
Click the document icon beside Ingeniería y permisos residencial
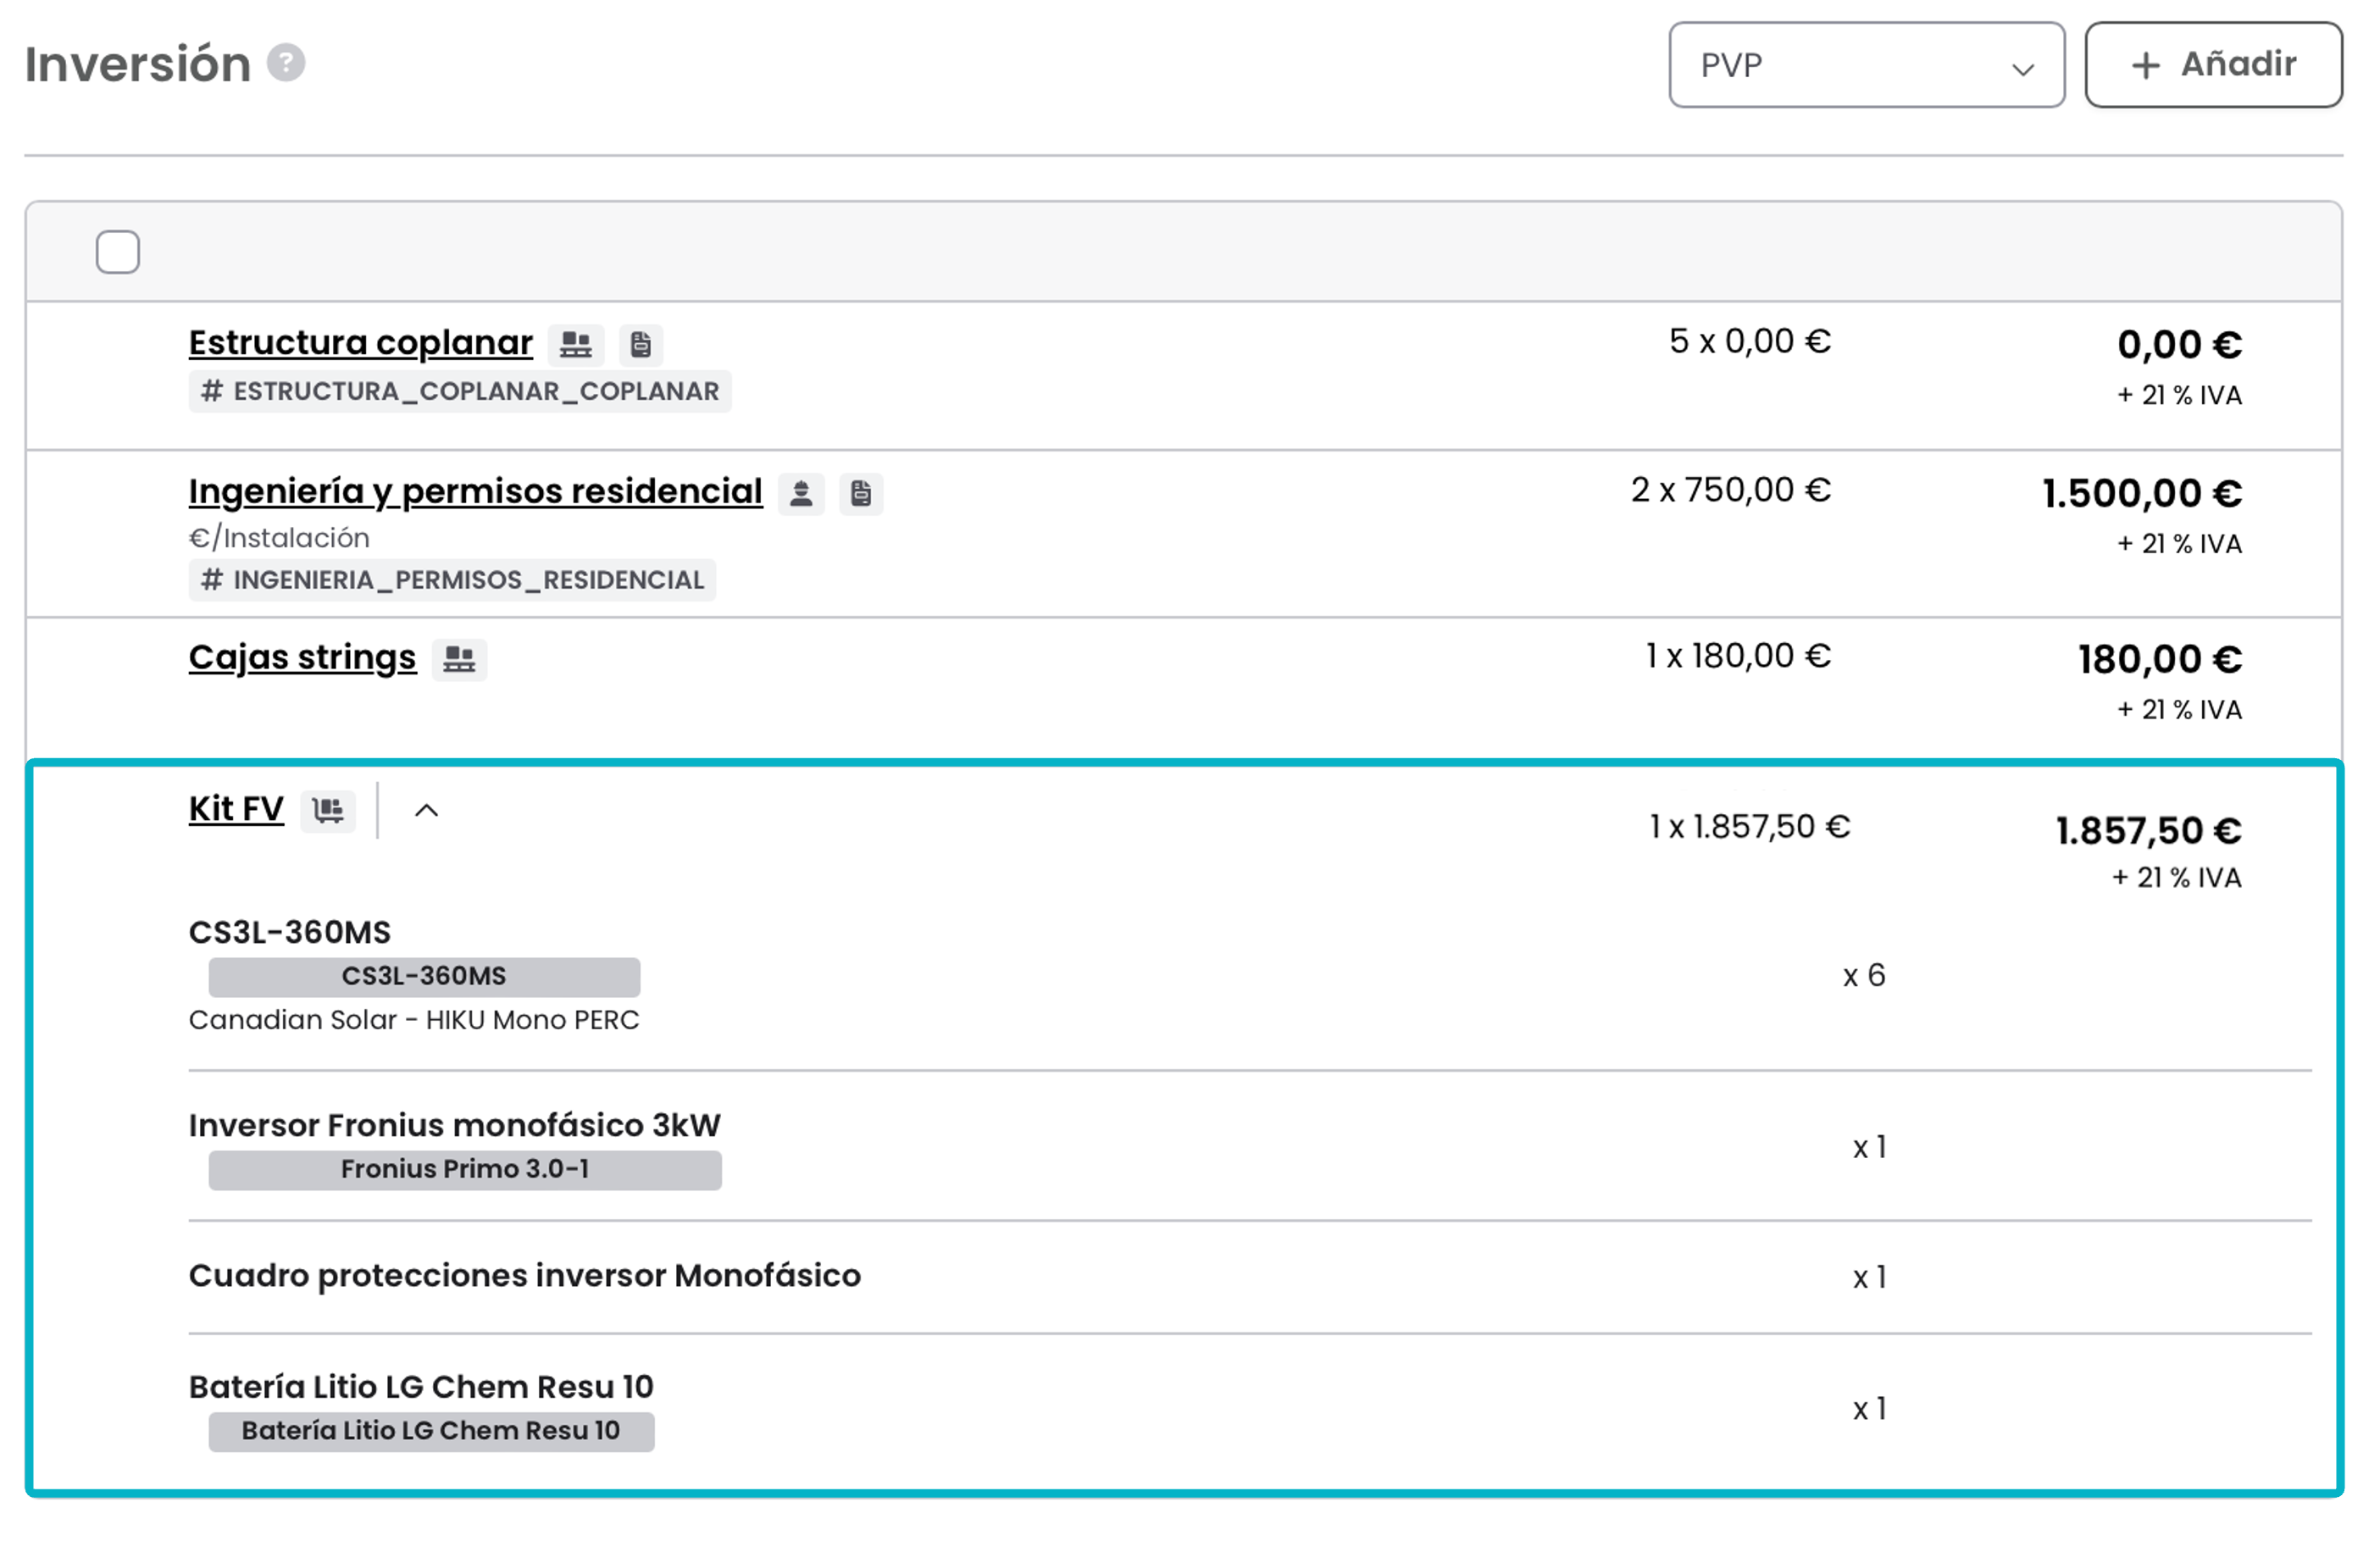(861, 494)
